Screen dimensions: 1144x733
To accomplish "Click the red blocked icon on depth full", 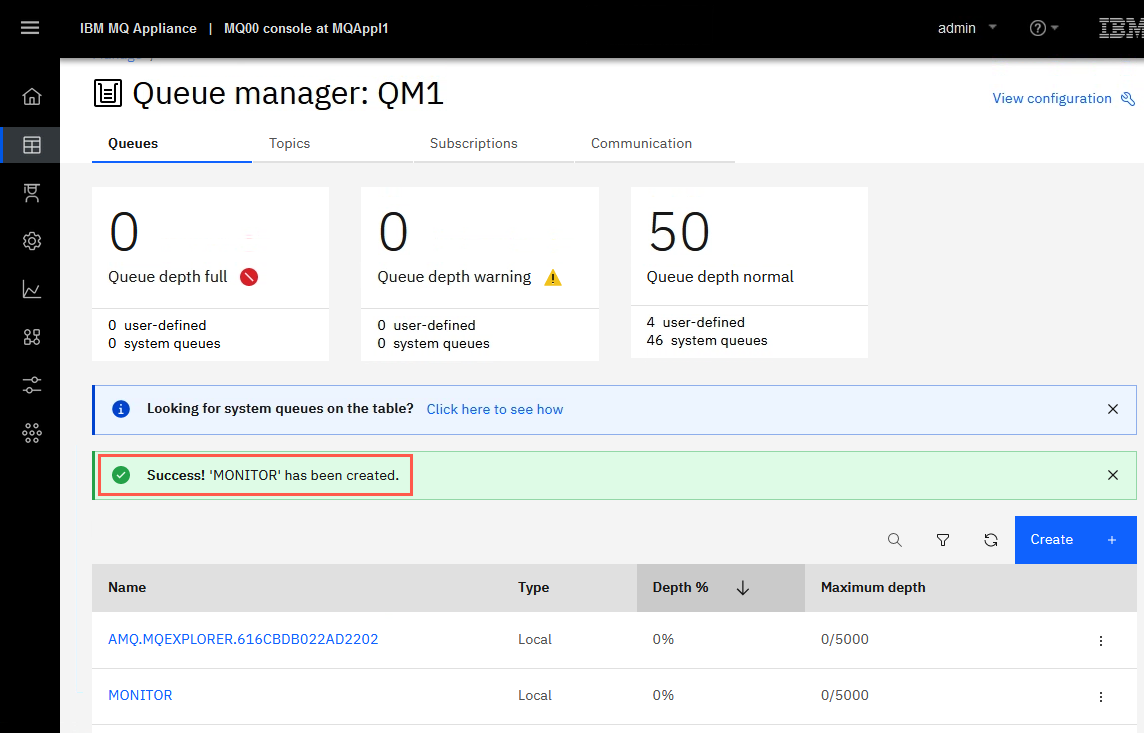I will point(249,277).
